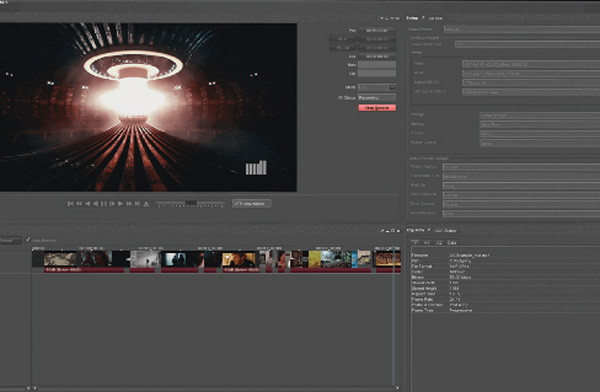The width and height of the screenshot is (600, 392).
Task: Click the fast rewind double-arrow icon
Action: click(79, 204)
